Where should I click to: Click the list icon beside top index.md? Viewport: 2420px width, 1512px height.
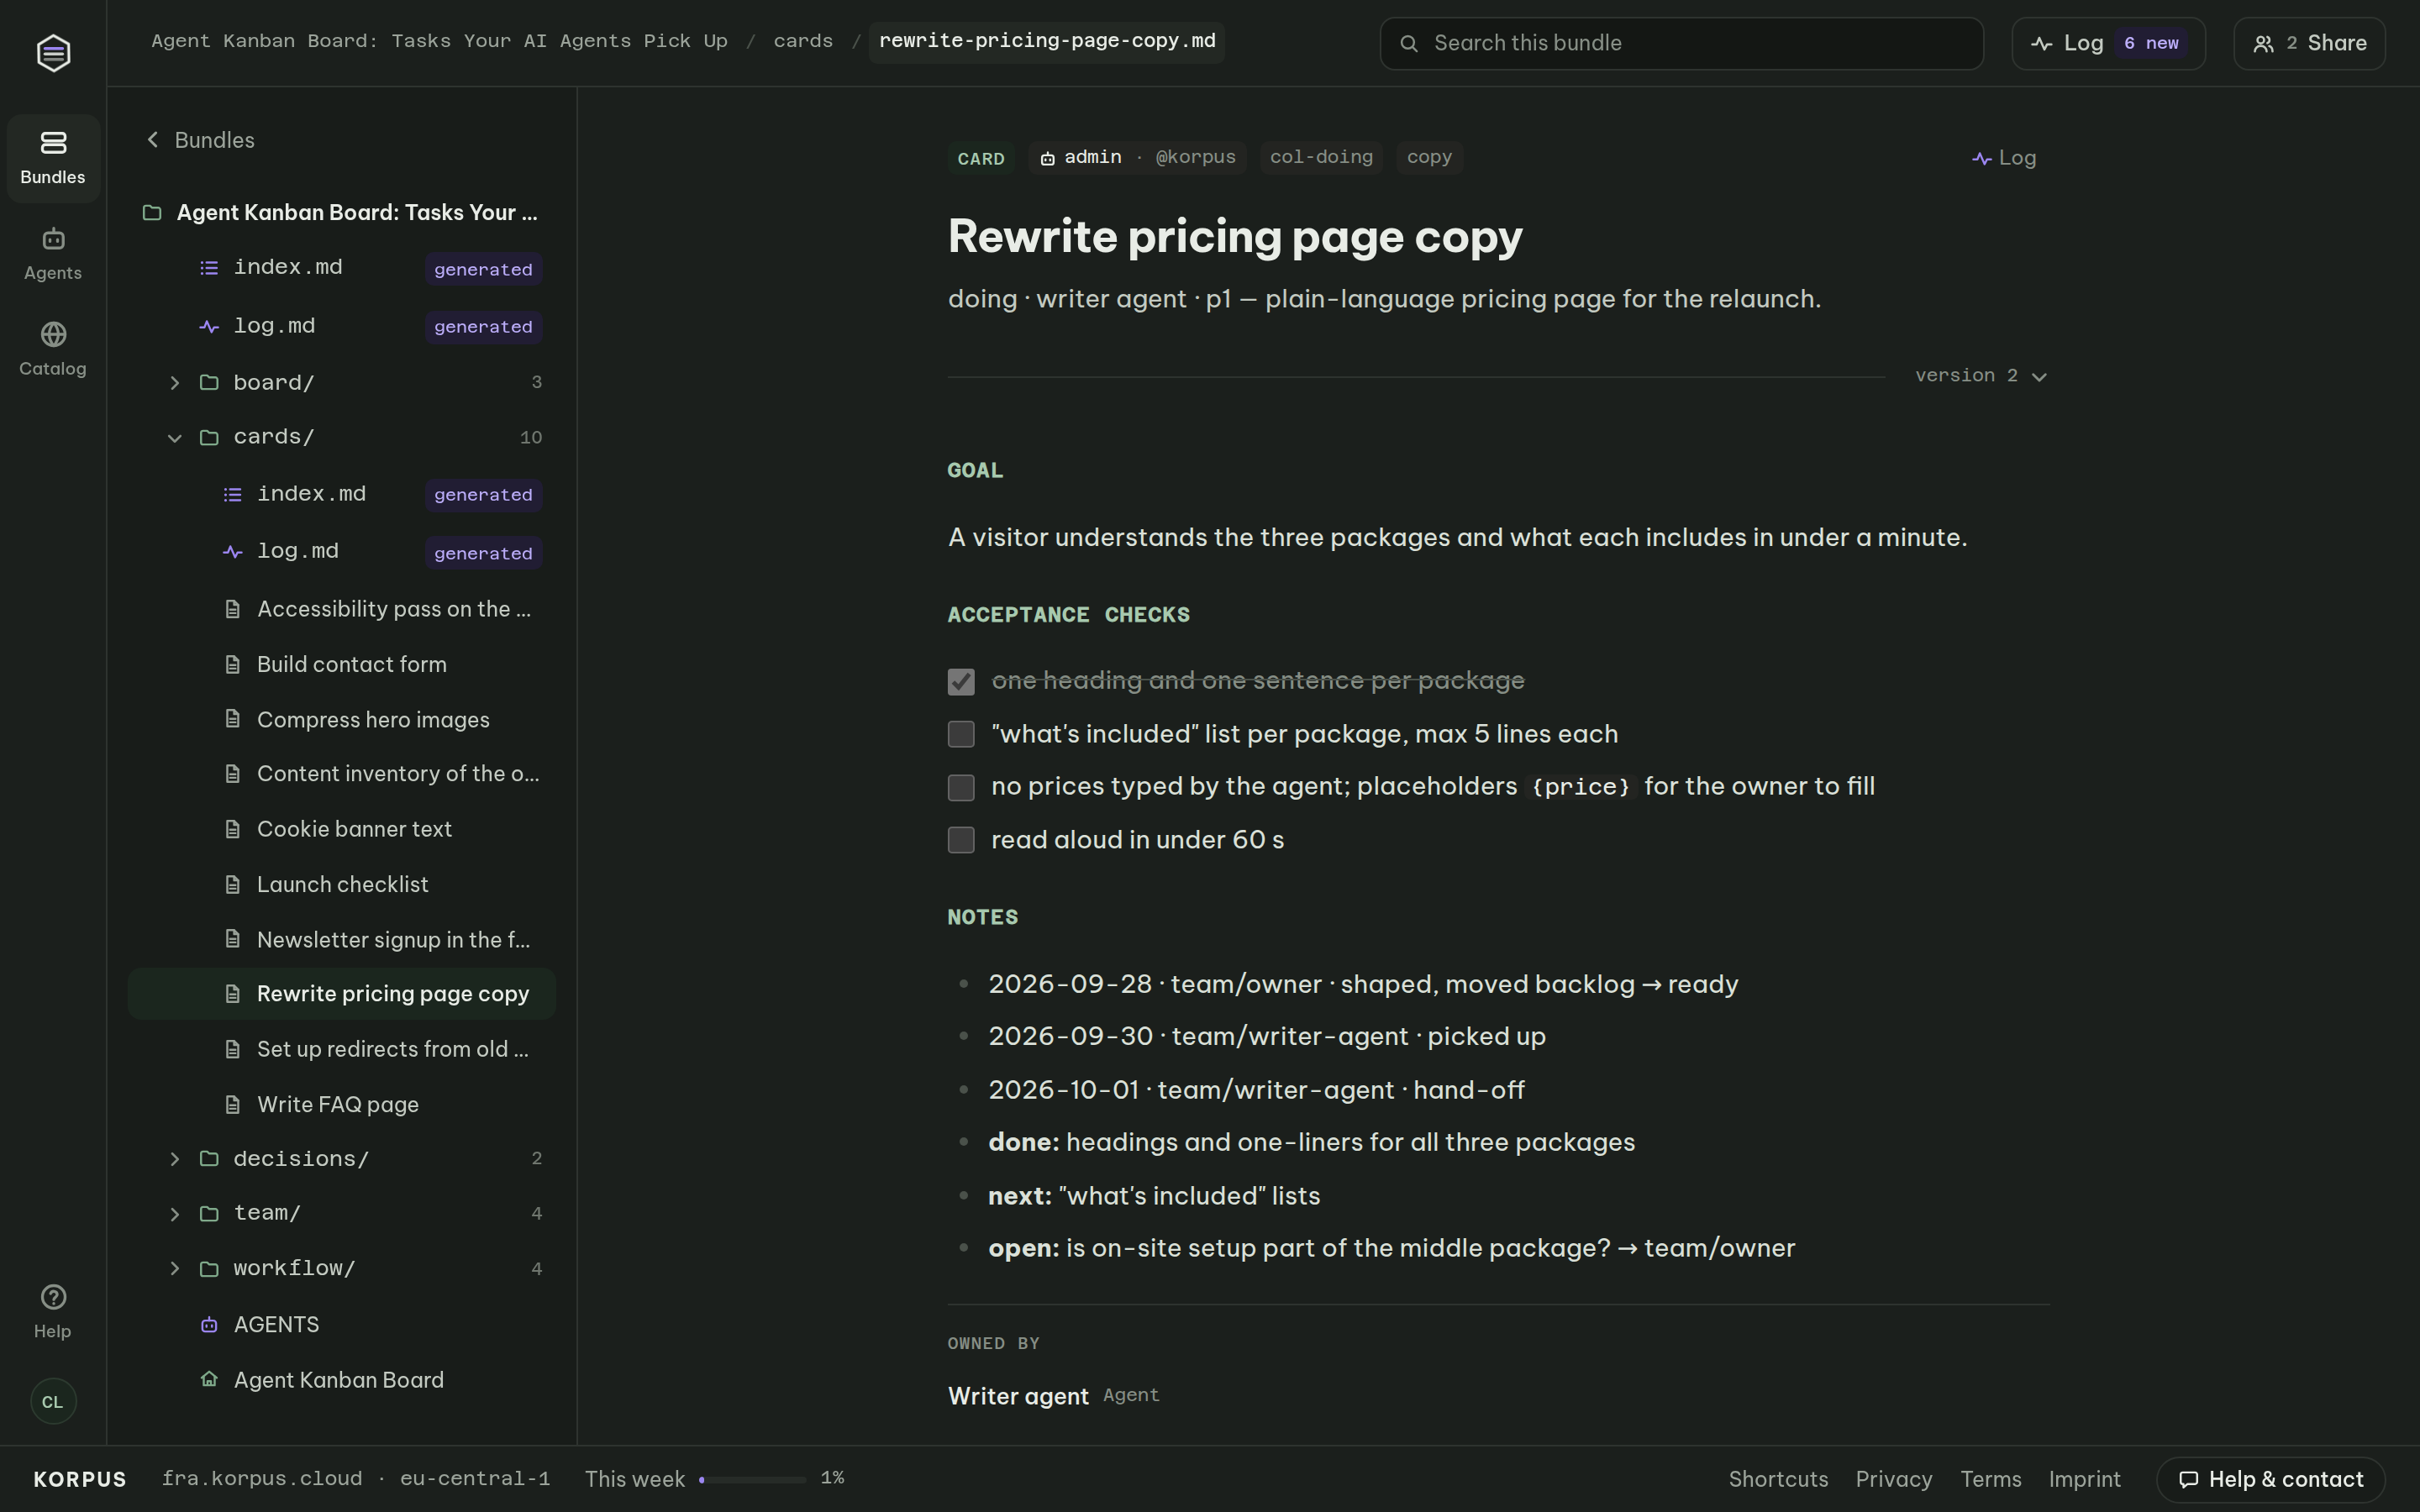click(209, 268)
